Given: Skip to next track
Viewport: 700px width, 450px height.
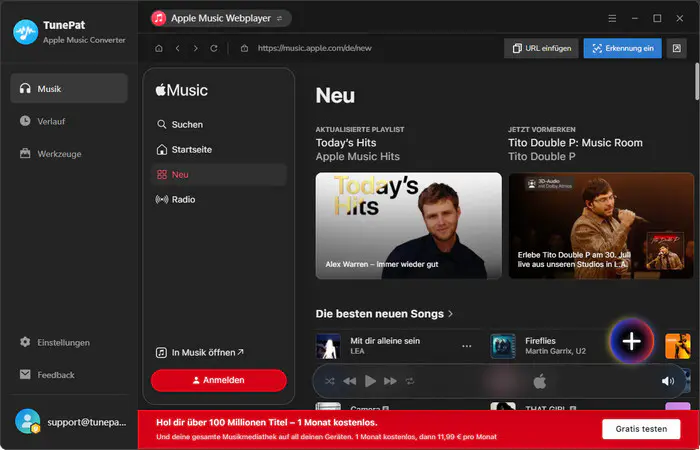Looking at the screenshot, I should click(x=390, y=381).
